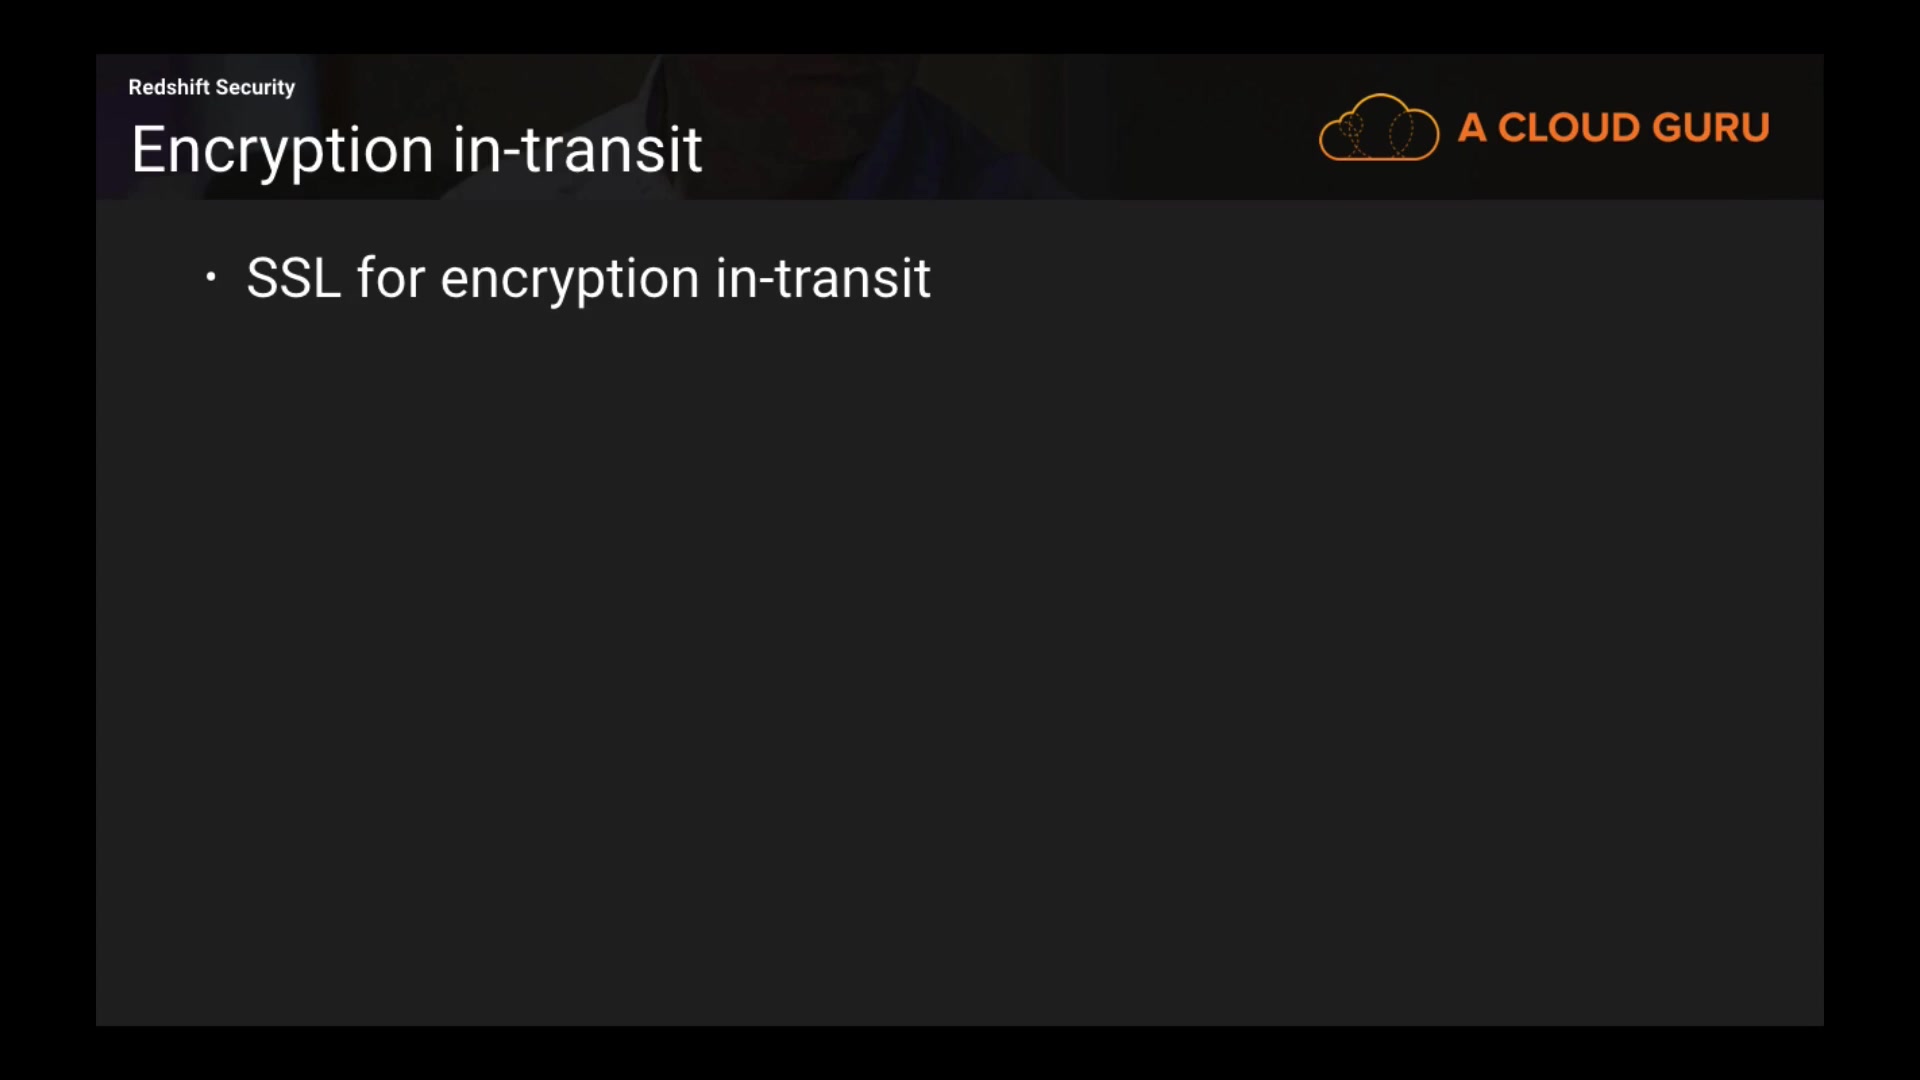Viewport: 1920px width, 1080px height.
Task: Click the word SSL in the bullet
Action: [293, 278]
